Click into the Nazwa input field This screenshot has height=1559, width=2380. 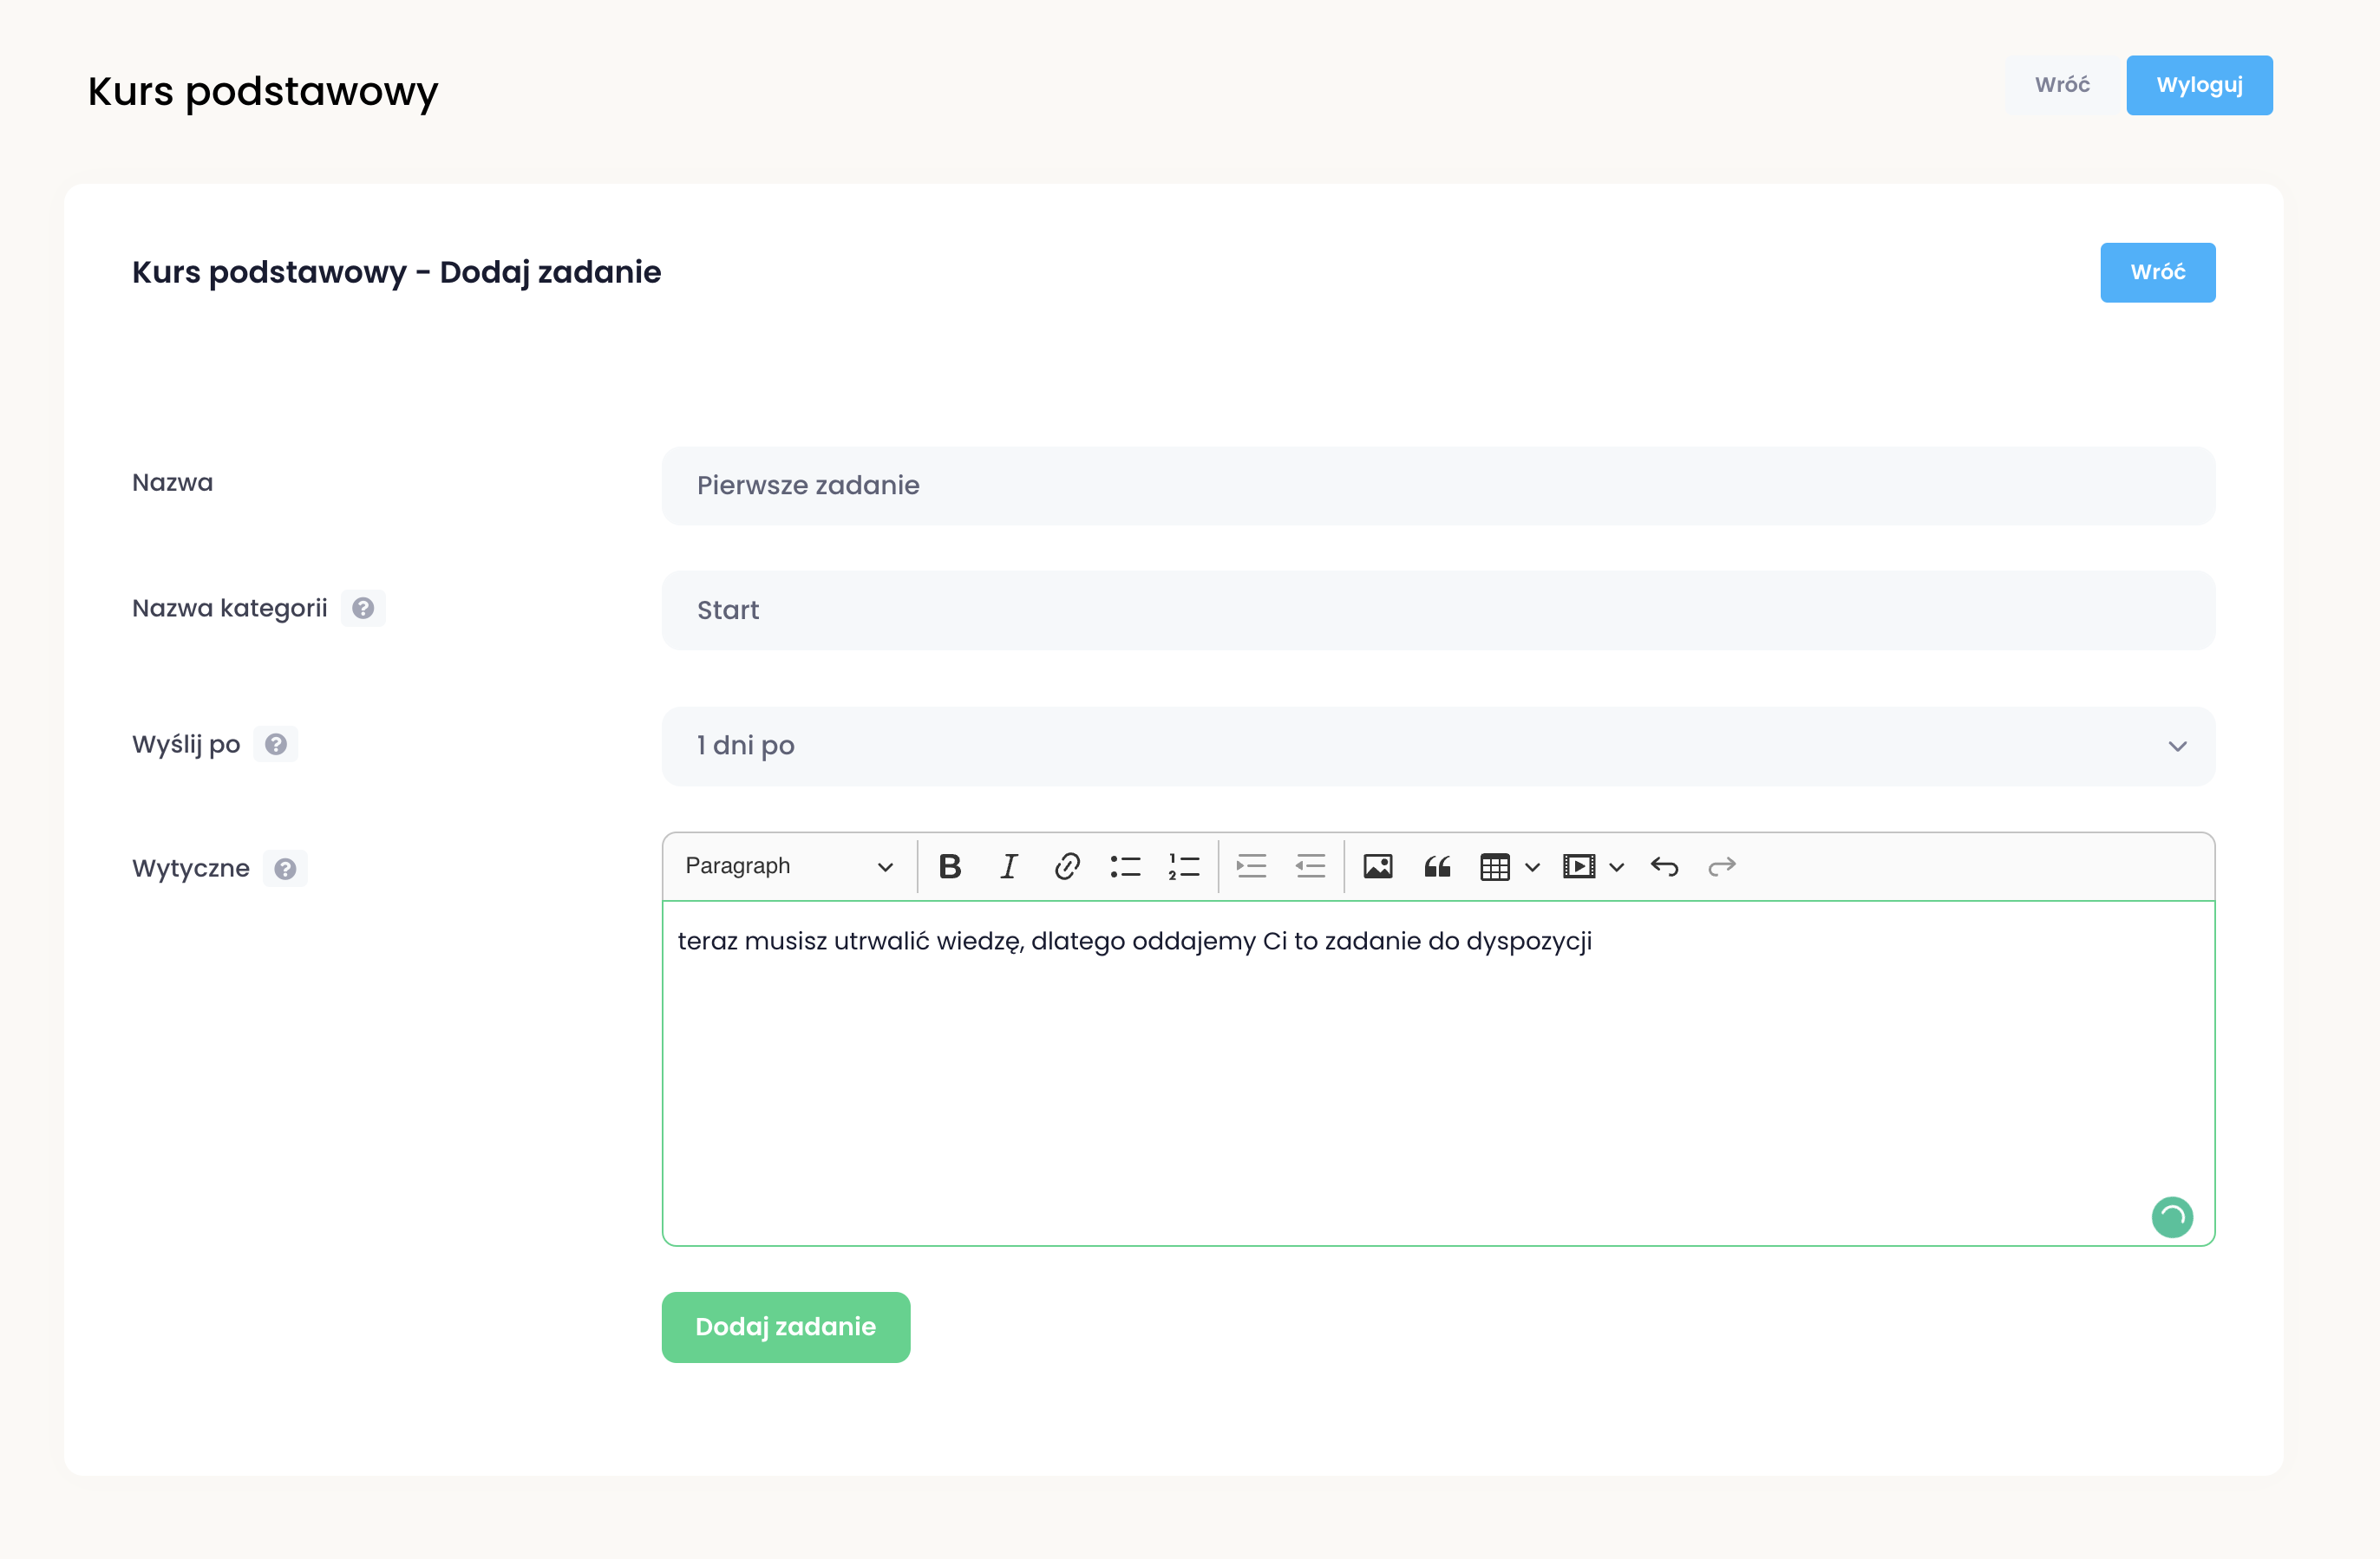coord(1438,486)
